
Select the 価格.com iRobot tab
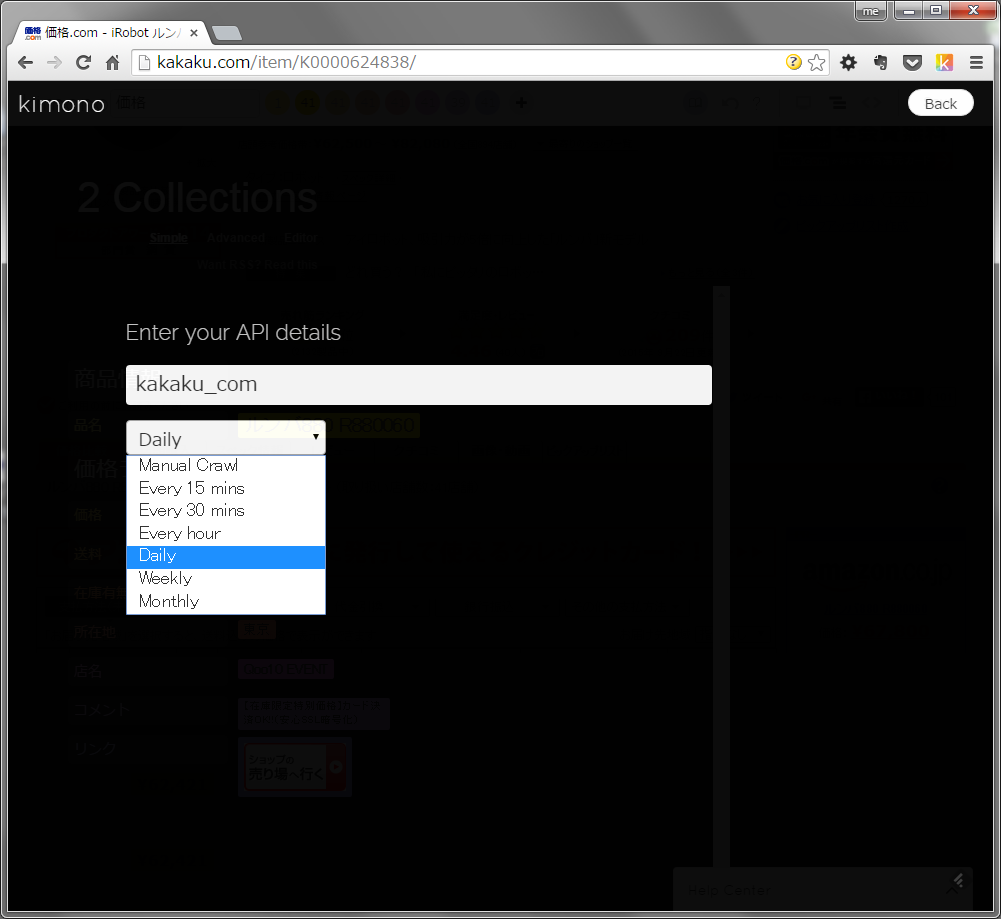(x=110, y=33)
